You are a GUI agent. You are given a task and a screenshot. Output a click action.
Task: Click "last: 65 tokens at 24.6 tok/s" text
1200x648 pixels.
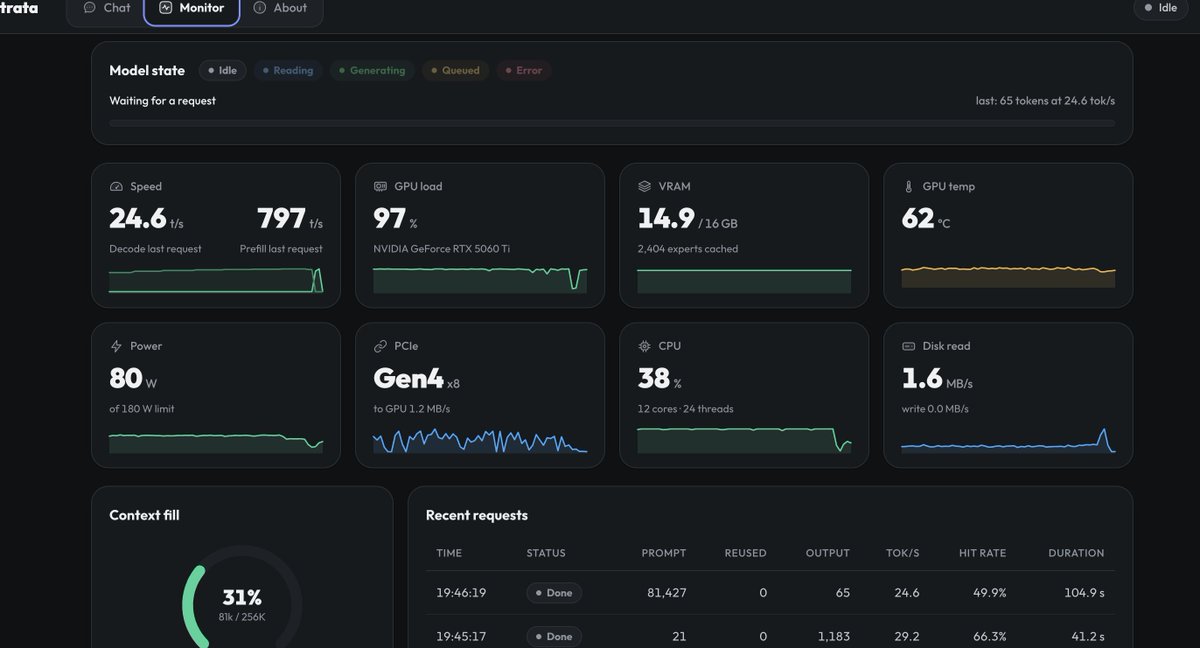(x=1045, y=101)
